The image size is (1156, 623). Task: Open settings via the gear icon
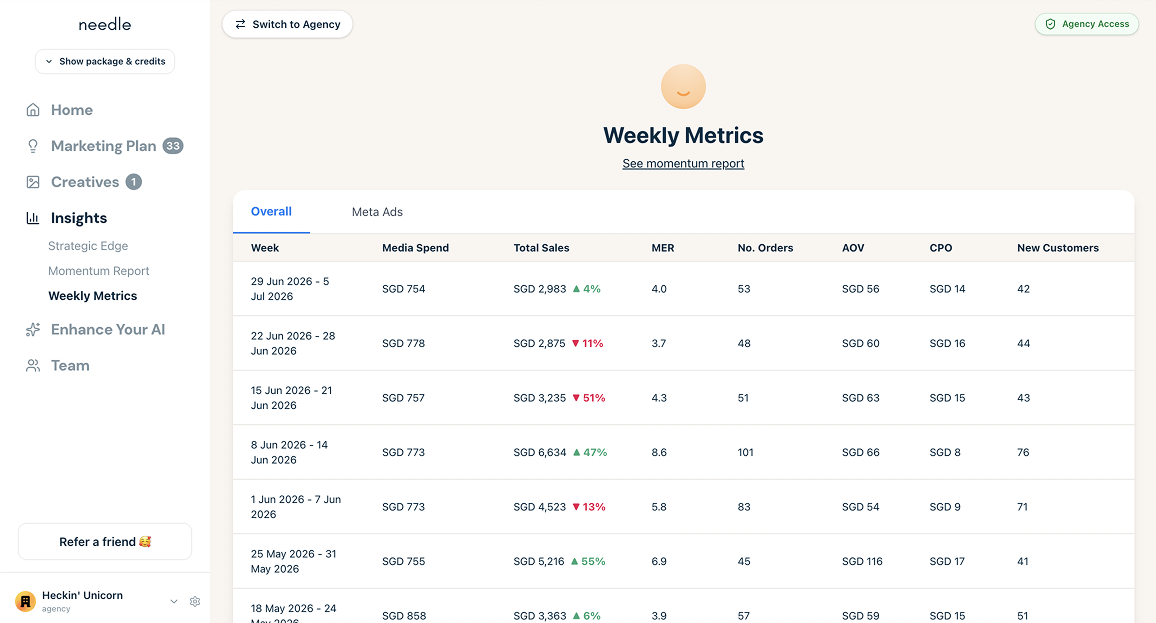coord(195,602)
